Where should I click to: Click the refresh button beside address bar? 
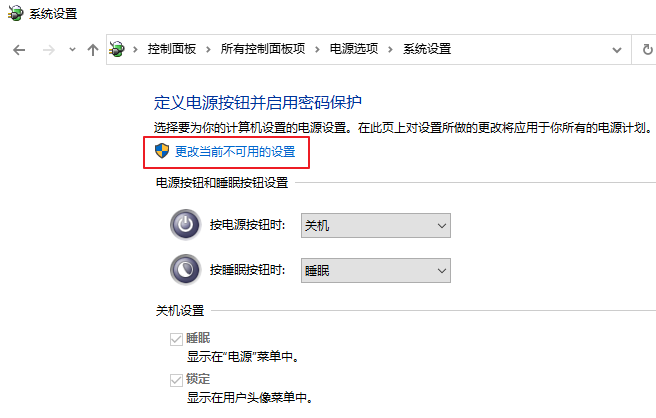pos(646,49)
